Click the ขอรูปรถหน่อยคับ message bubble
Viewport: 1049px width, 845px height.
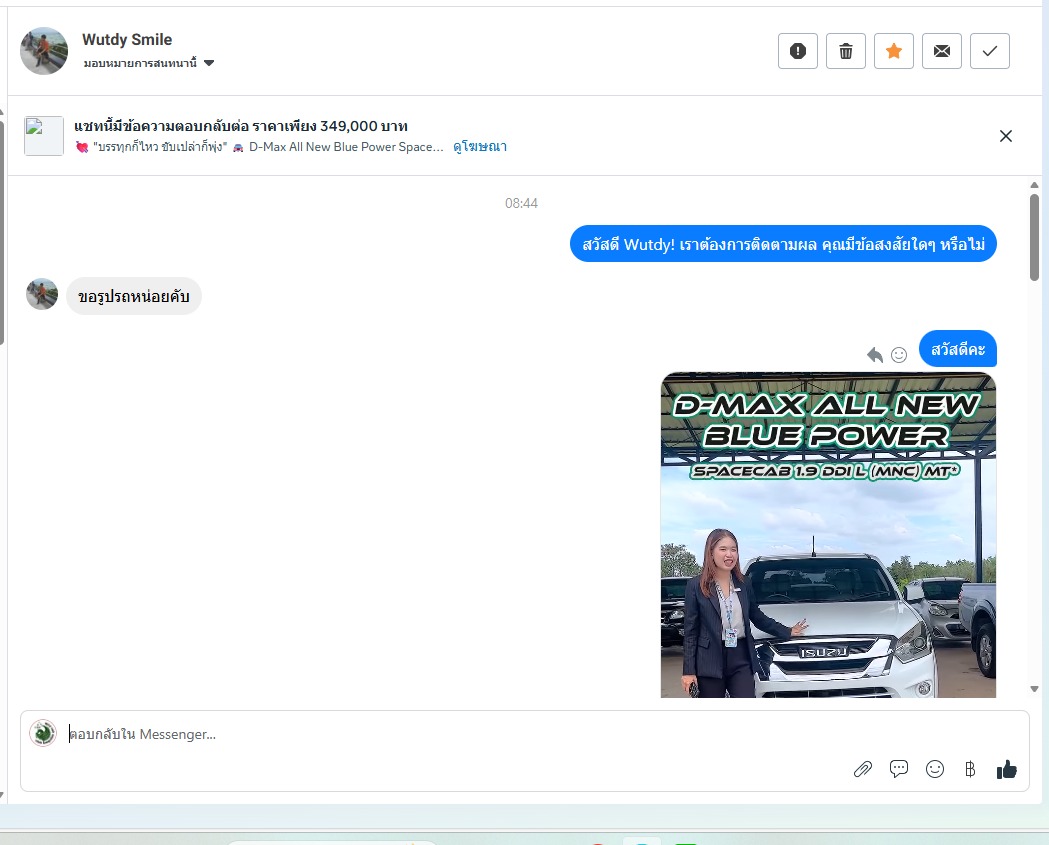[x=134, y=296]
